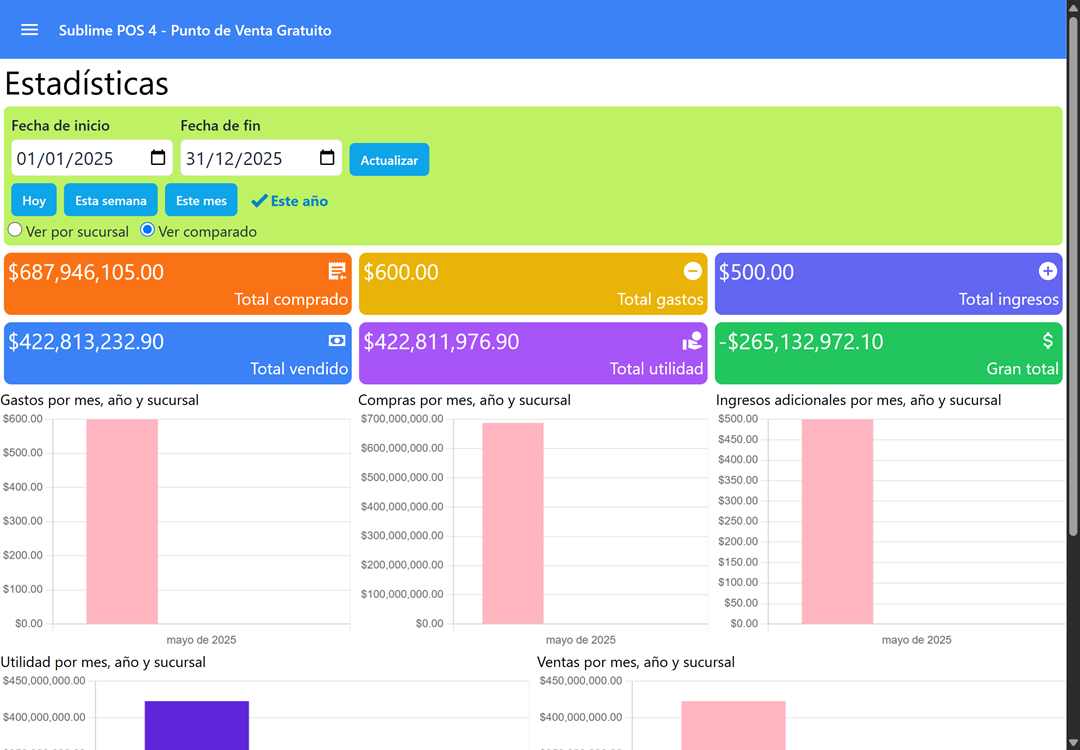Screen dimensions: 1080x750
Task: Click the -$265,132,972.10 gran total value
Action: tap(801, 342)
